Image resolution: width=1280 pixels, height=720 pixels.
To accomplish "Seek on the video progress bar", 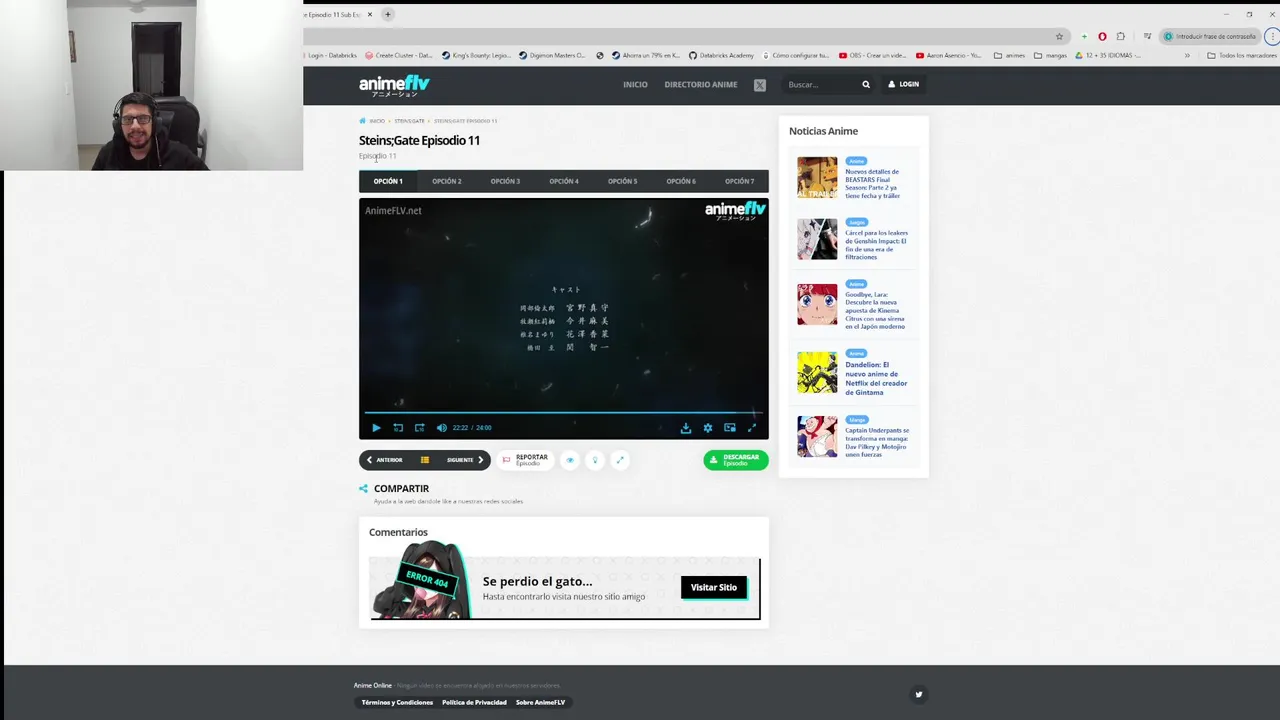I will pyautogui.click(x=563, y=412).
